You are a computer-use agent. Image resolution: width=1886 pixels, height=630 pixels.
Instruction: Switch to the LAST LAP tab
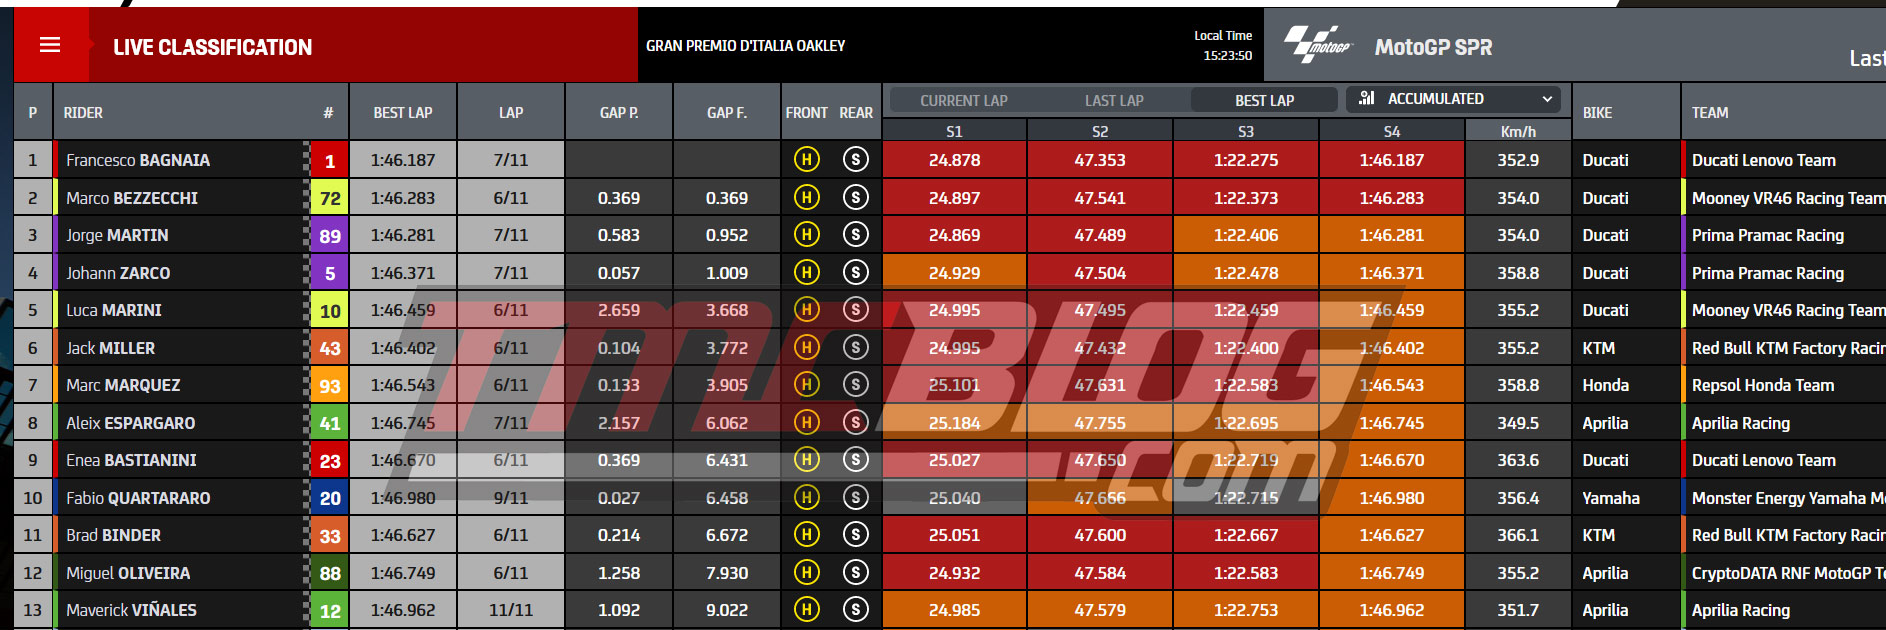(x=1114, y=101)
